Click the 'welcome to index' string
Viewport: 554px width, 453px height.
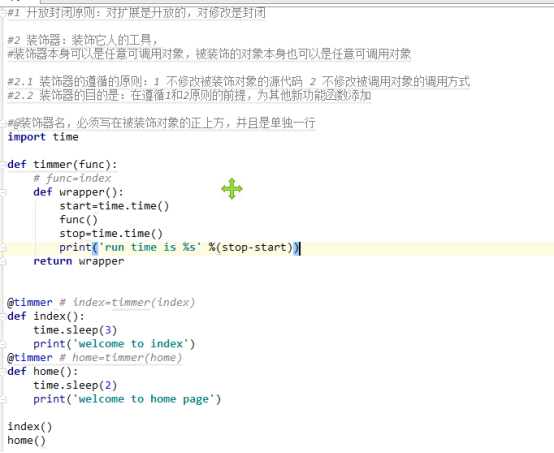131,344
